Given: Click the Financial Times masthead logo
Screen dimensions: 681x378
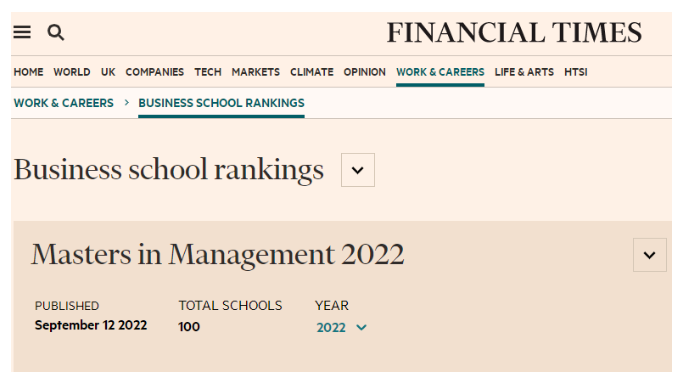Looking at the screenshot, I should click(x=514, y=33).
